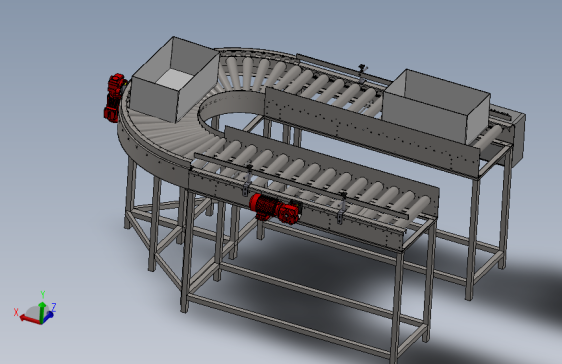Viewport: 562px width, 364px height.
Task: Select the open box on the curved roller section
Action: (x=175, y=80)
